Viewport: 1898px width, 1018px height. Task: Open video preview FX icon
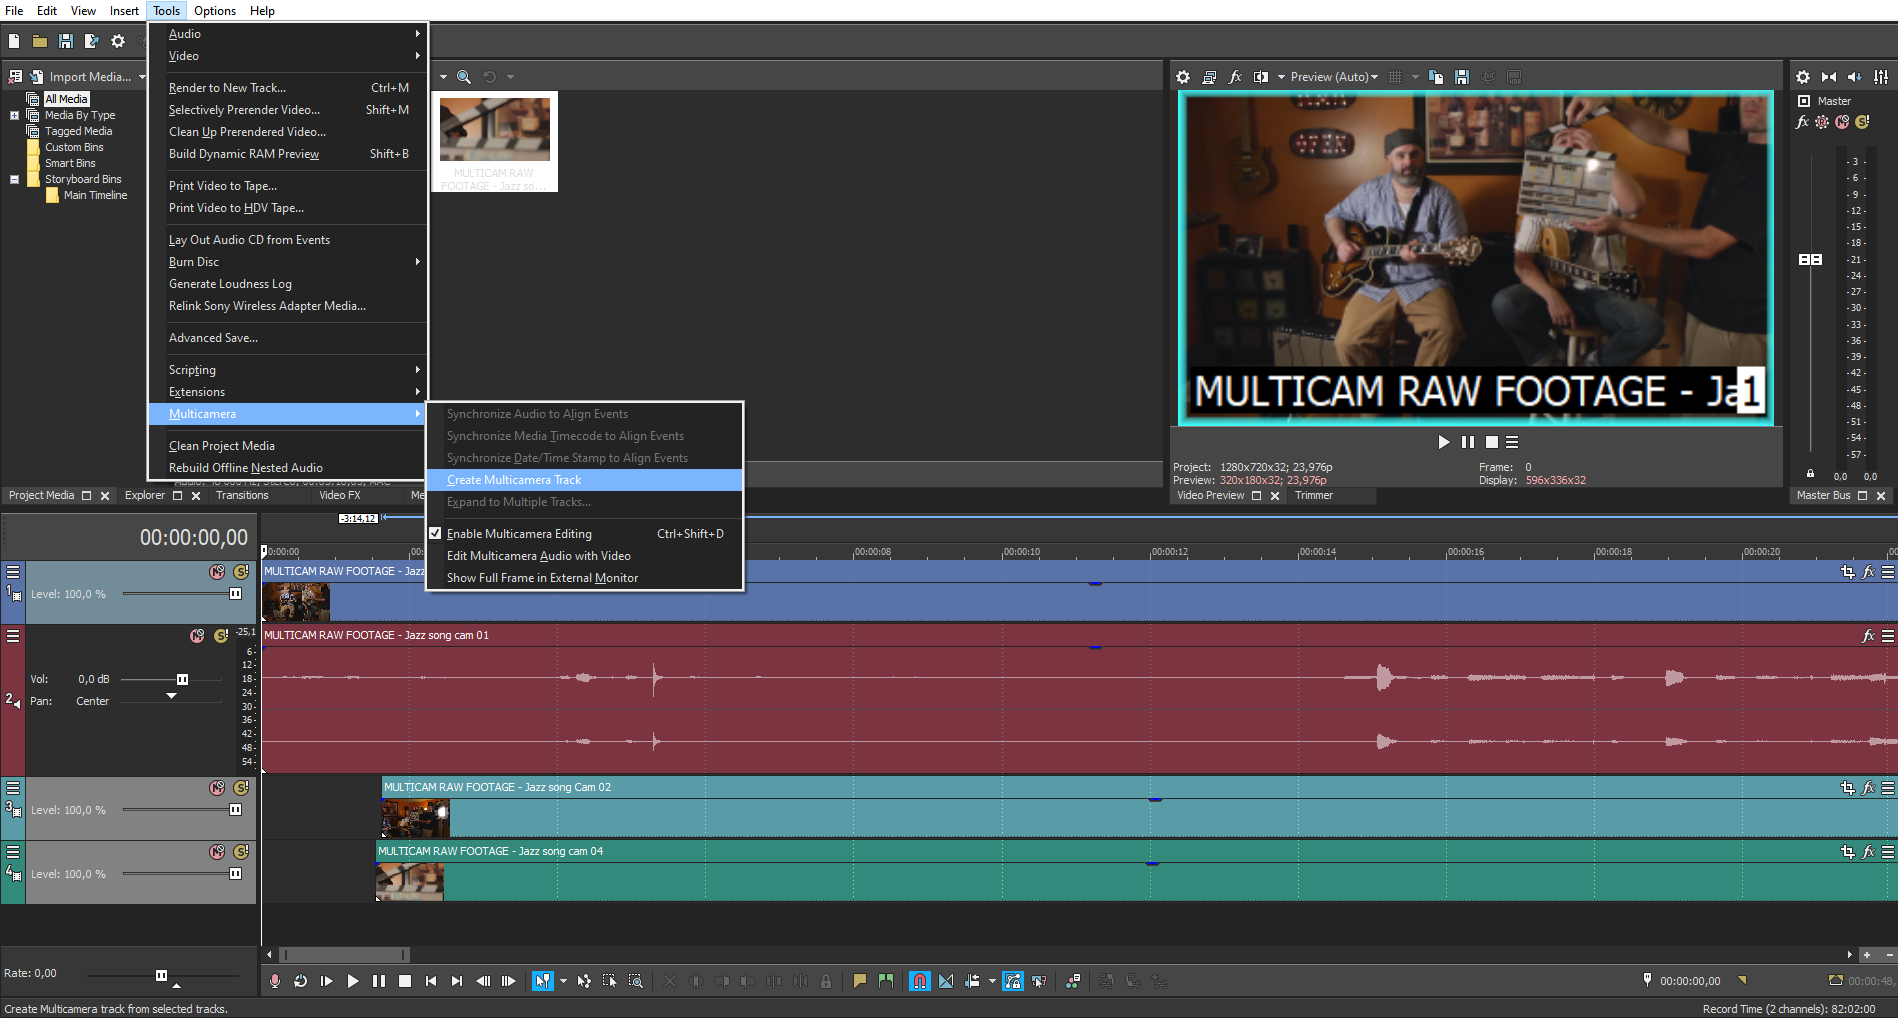pyautogui.click(x=1235, y=77)
